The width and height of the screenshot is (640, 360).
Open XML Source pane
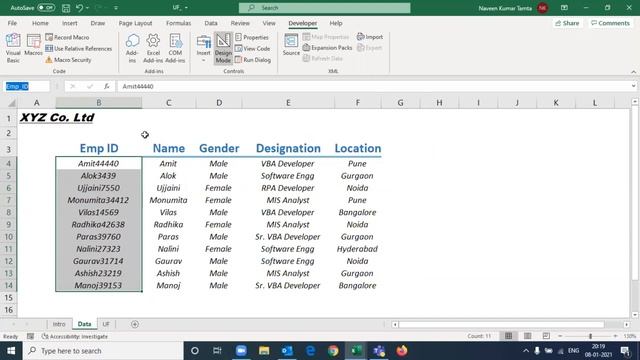coord(291,45)
